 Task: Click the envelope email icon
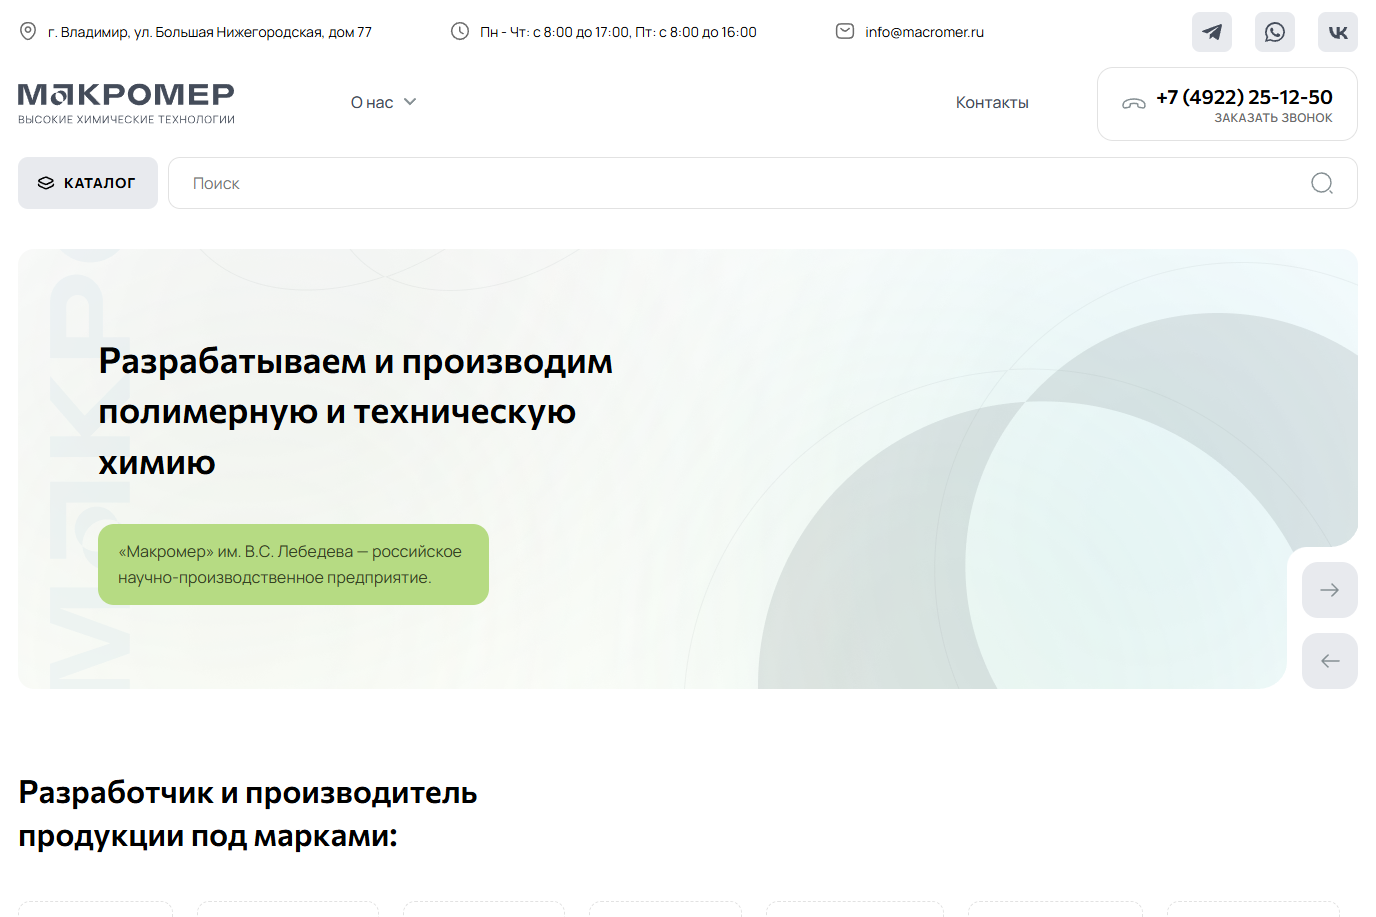click(x=845, y=32)
